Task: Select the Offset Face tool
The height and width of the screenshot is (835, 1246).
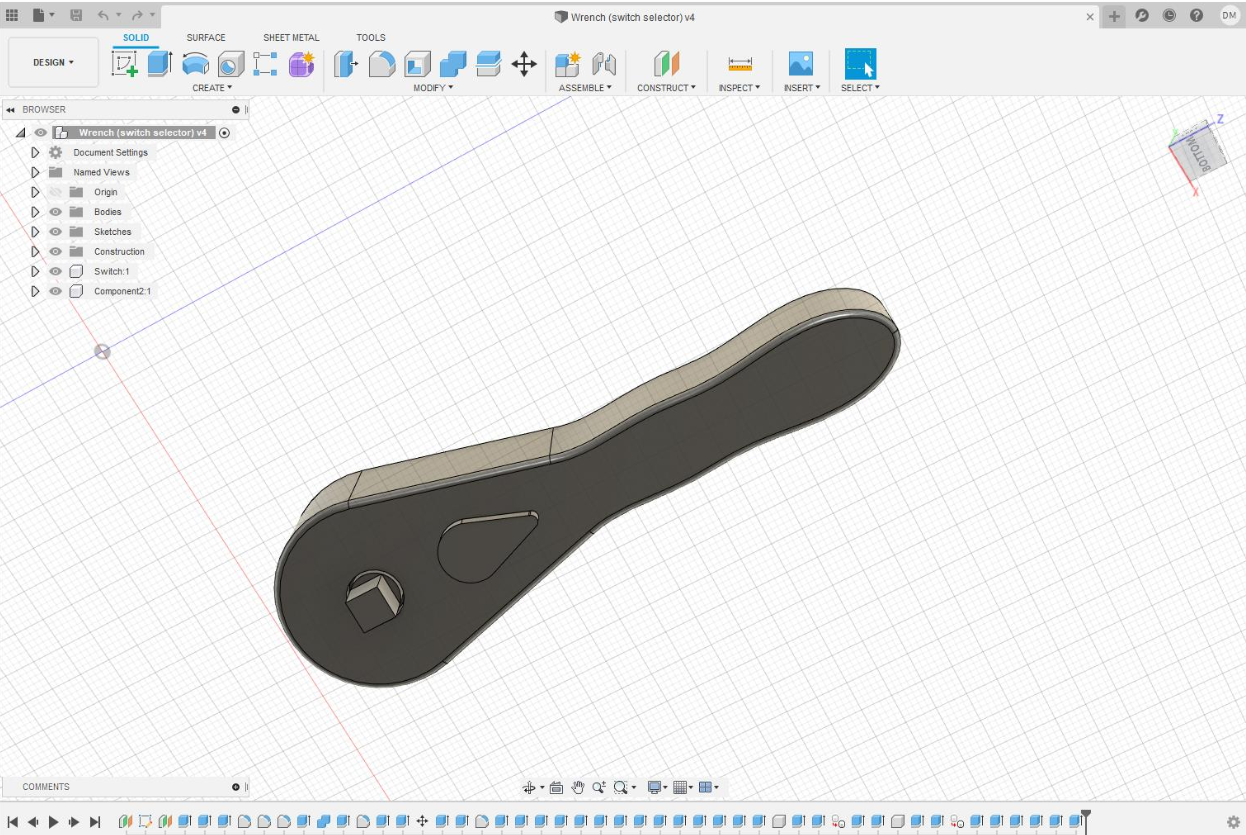Action: point(488,65)
